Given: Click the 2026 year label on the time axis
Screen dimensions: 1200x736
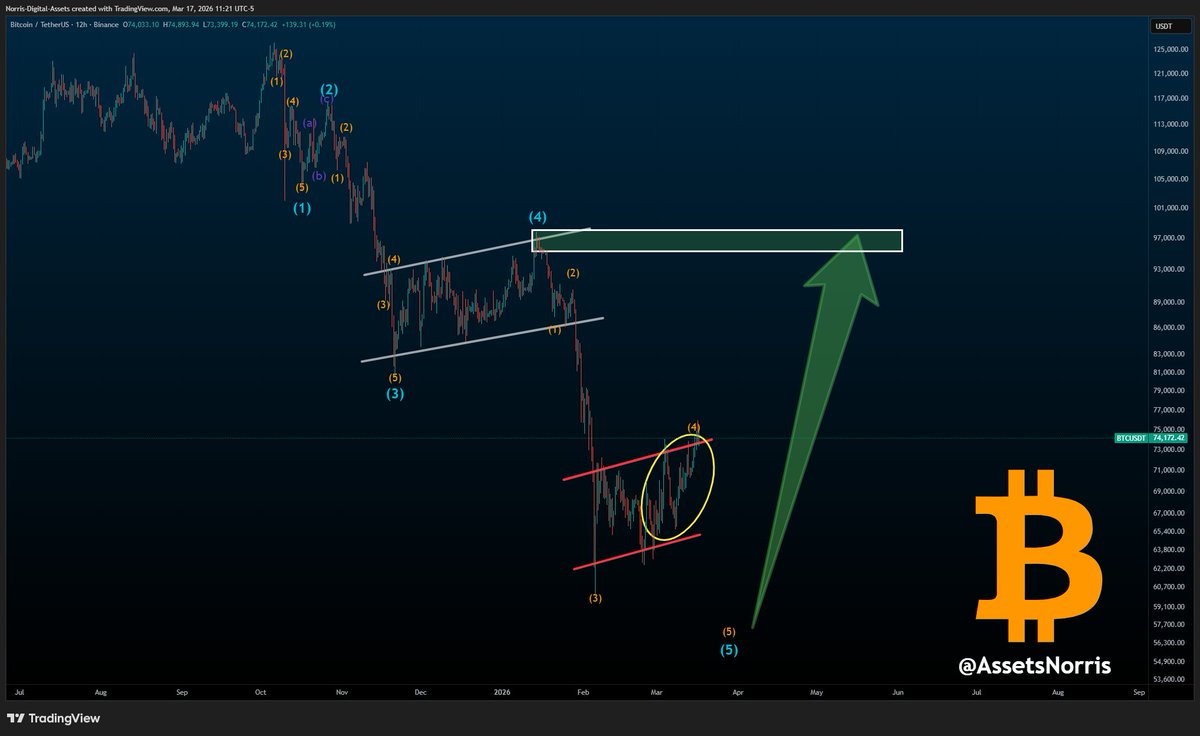Looking at the screenshot, I should pos(501,691).
